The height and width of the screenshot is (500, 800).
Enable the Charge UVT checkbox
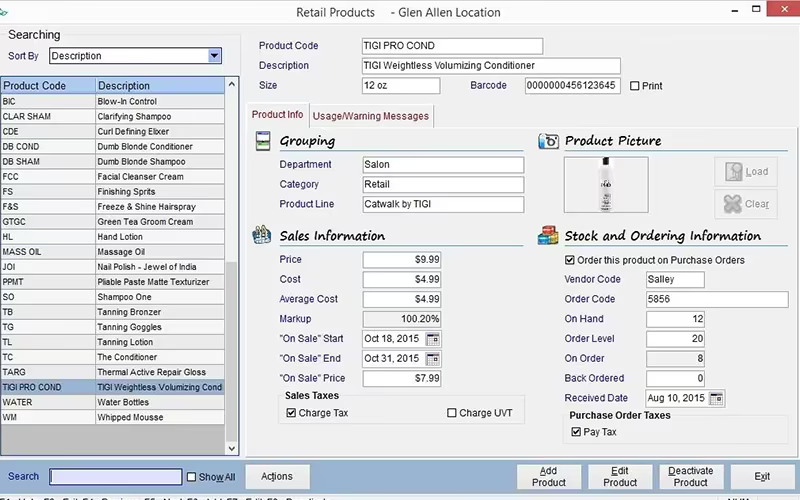pyautogui.click(x=452, y=413)
